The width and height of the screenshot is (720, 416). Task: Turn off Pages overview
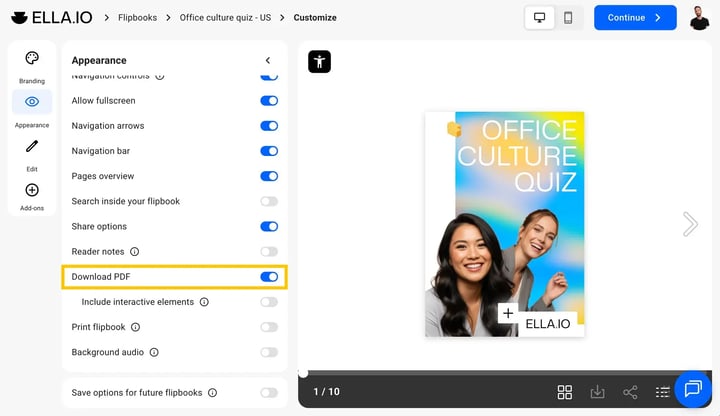269,176
